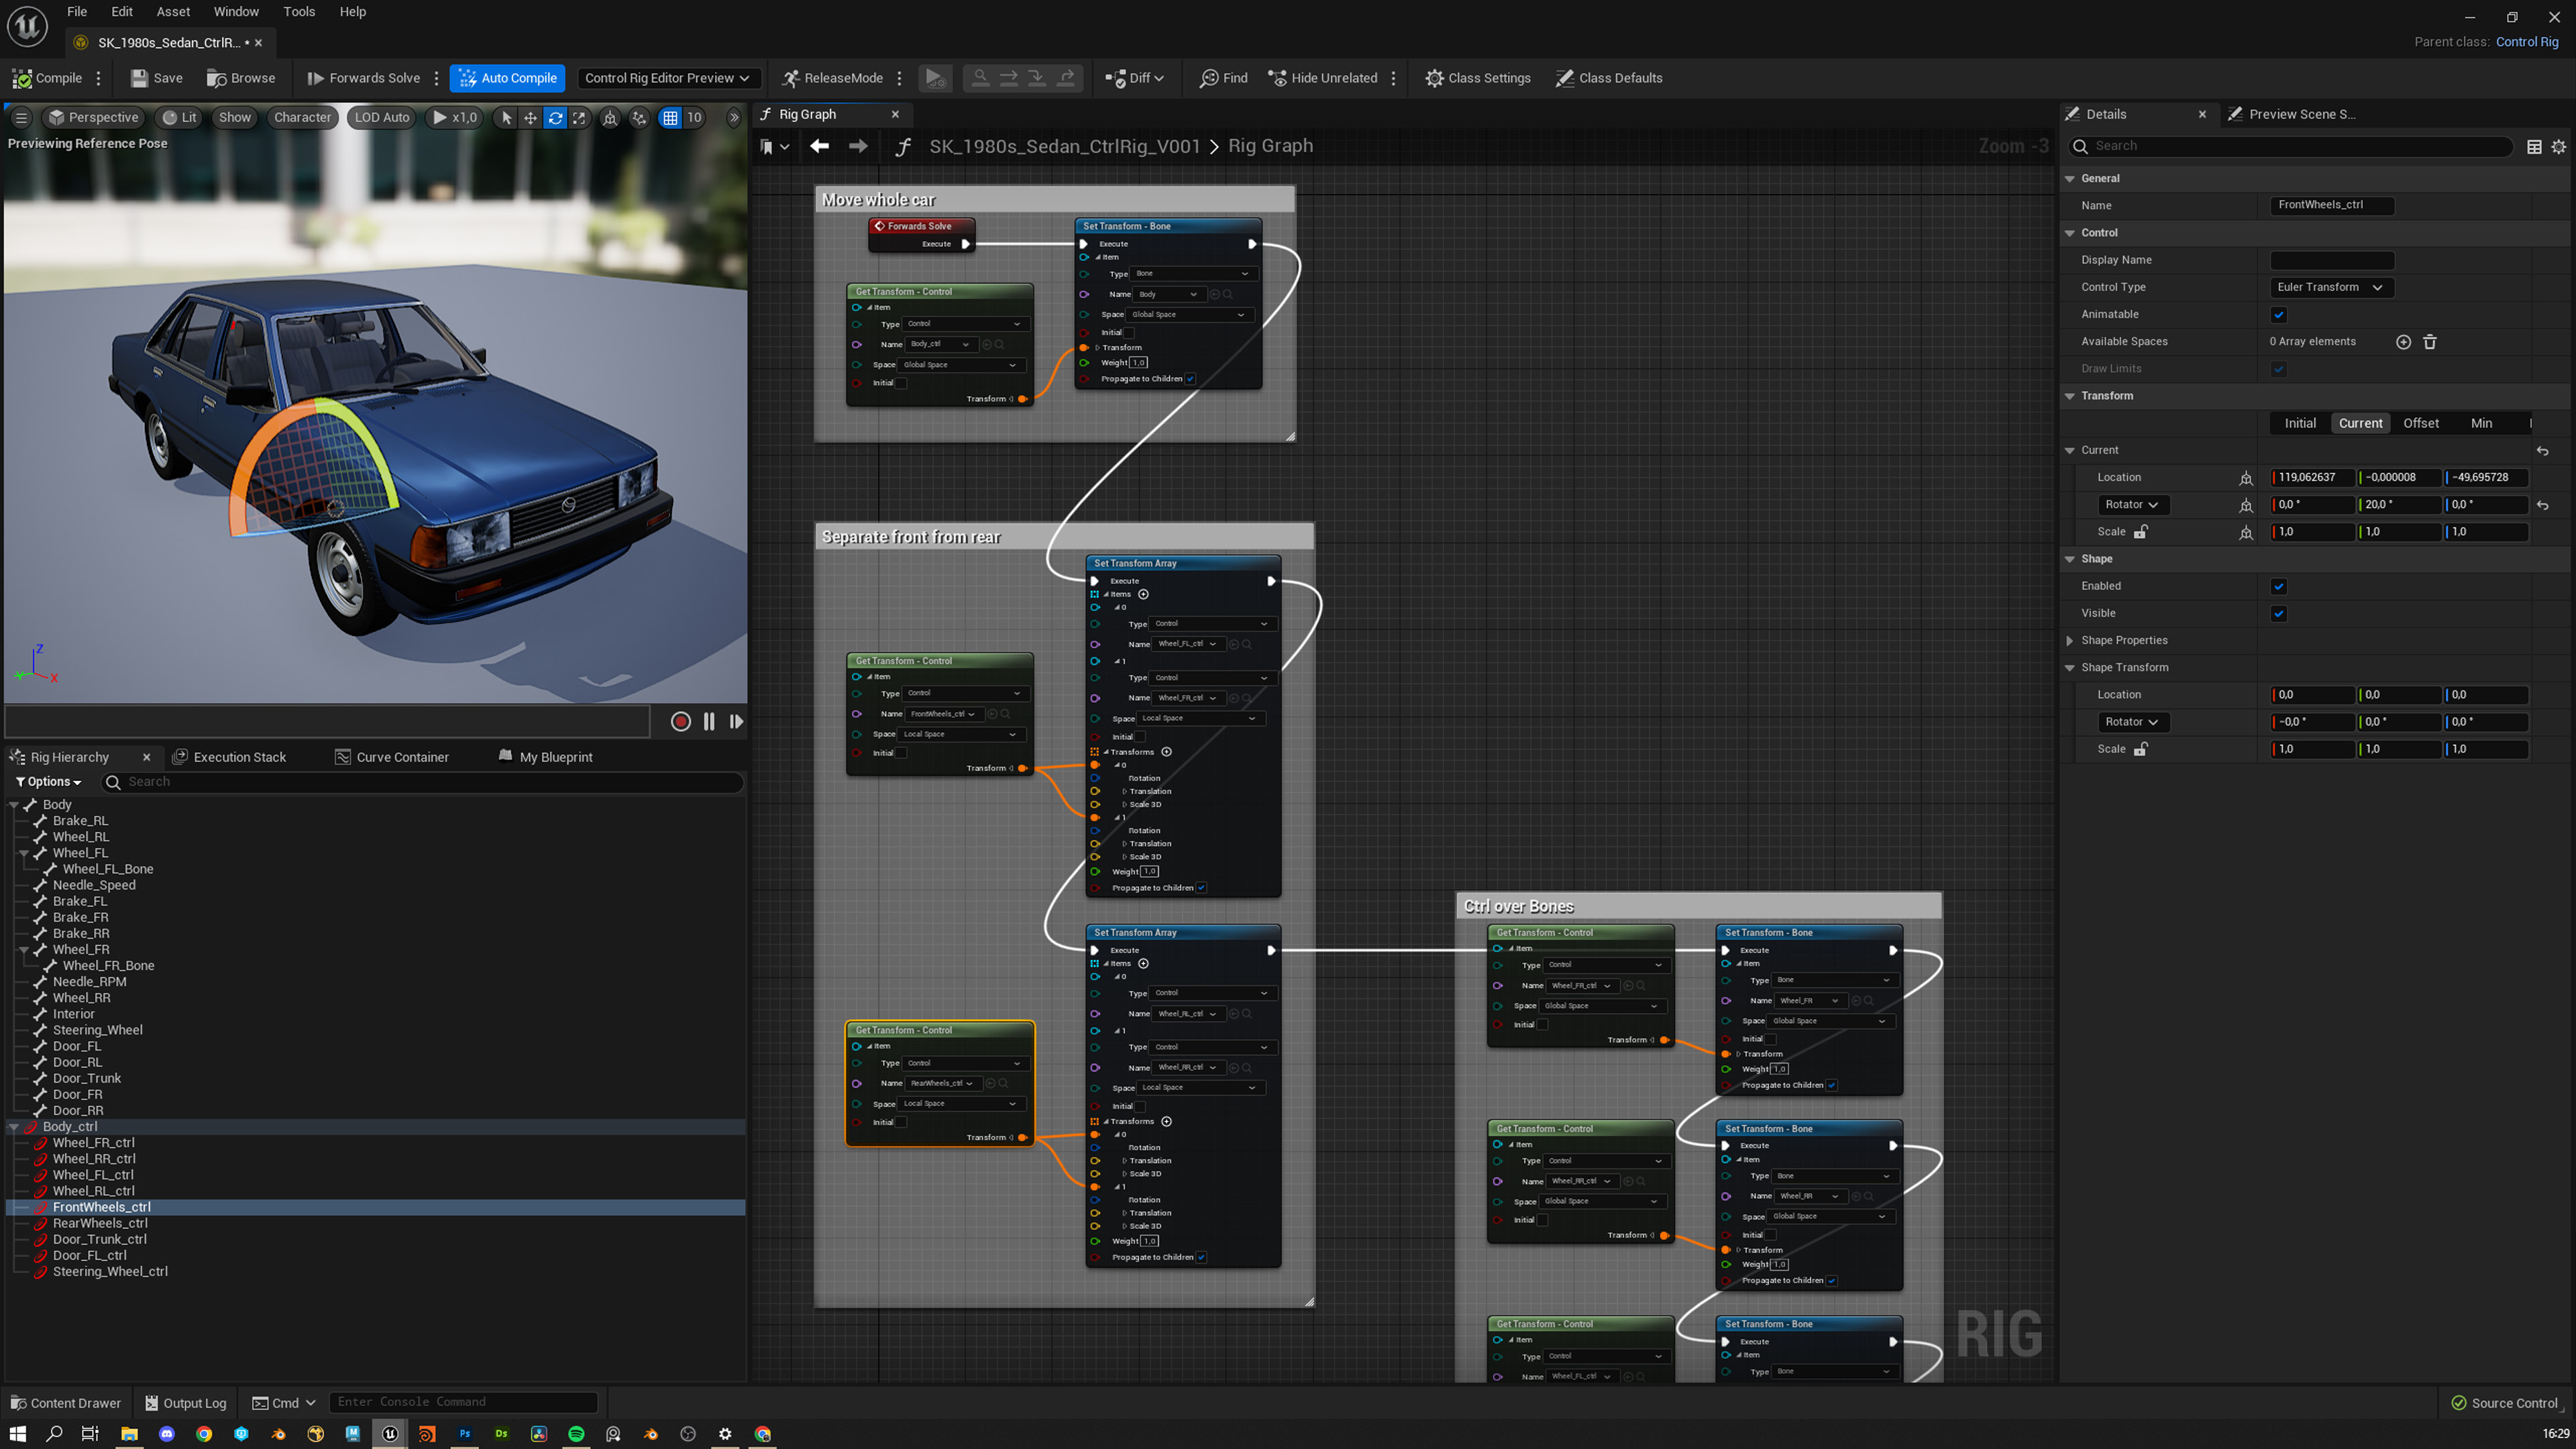This screenshot has height=1449, width=2576.
Task: Open the Find search tool
Action: pos(1222,78)
